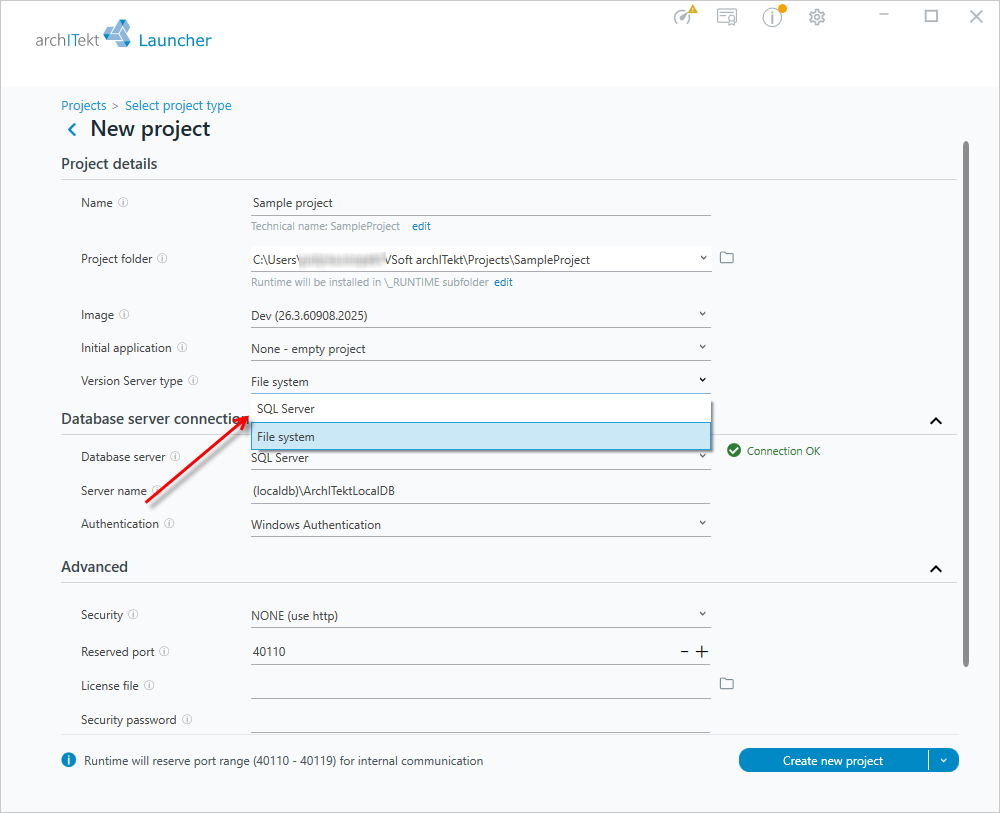Image resolution: width=1000 pixels, height=813 pixels.
Task: Open the Project folder path dropdown
Action: 703,258
